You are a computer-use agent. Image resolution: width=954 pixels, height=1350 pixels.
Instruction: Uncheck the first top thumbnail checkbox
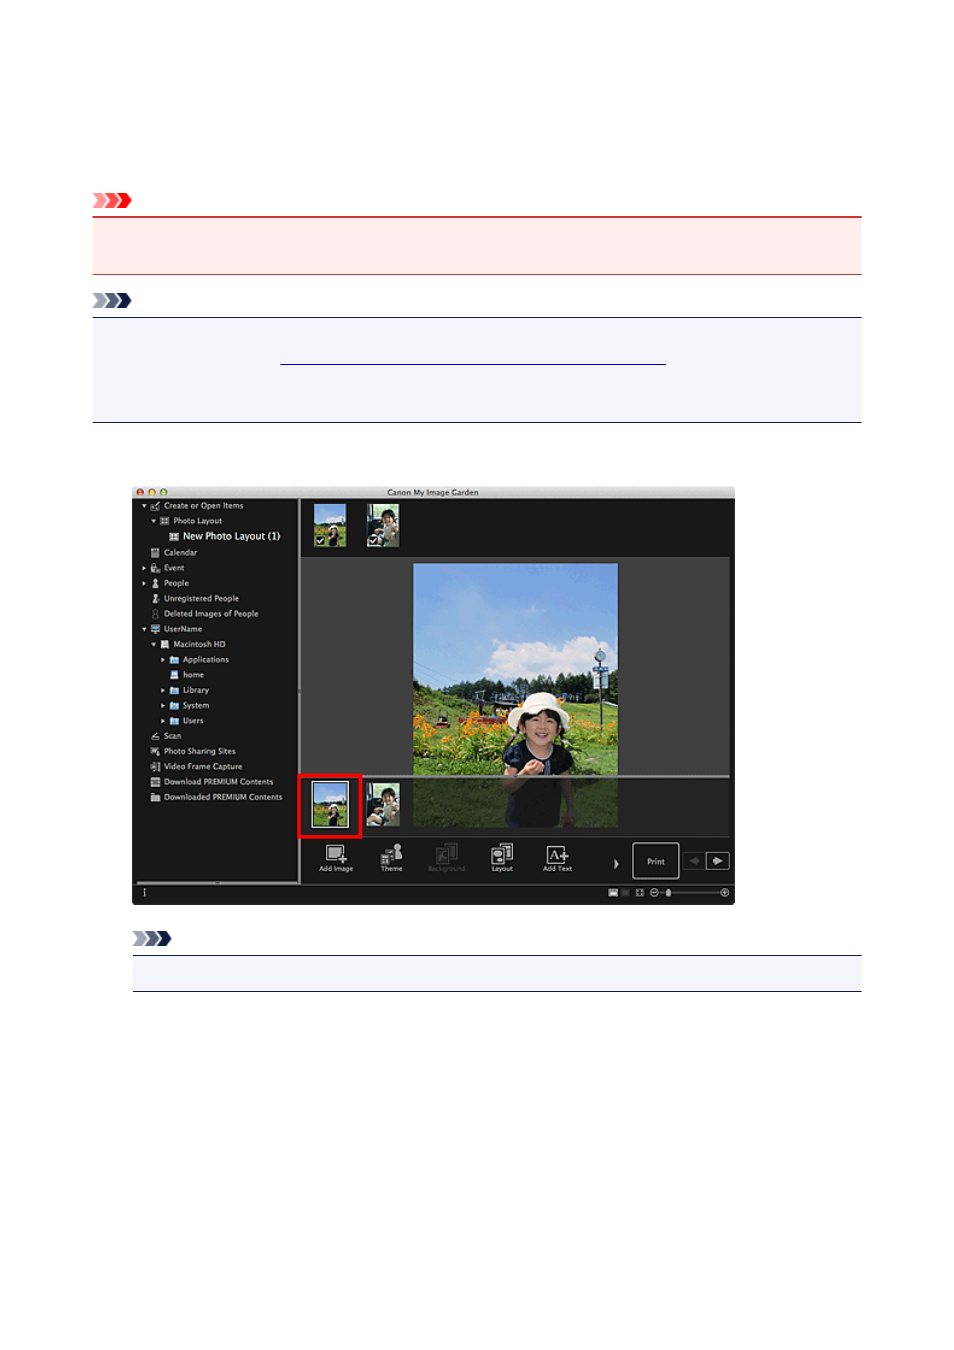tap(320, 540)
